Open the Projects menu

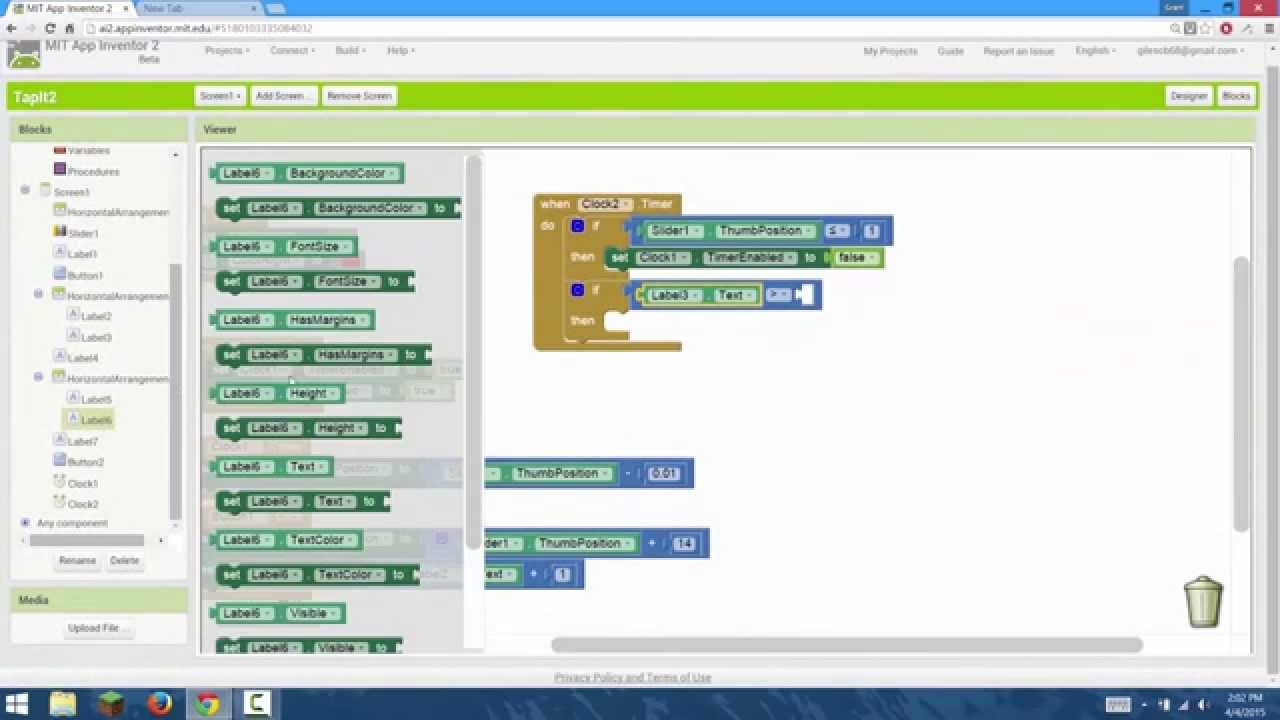tap(227, 51)
